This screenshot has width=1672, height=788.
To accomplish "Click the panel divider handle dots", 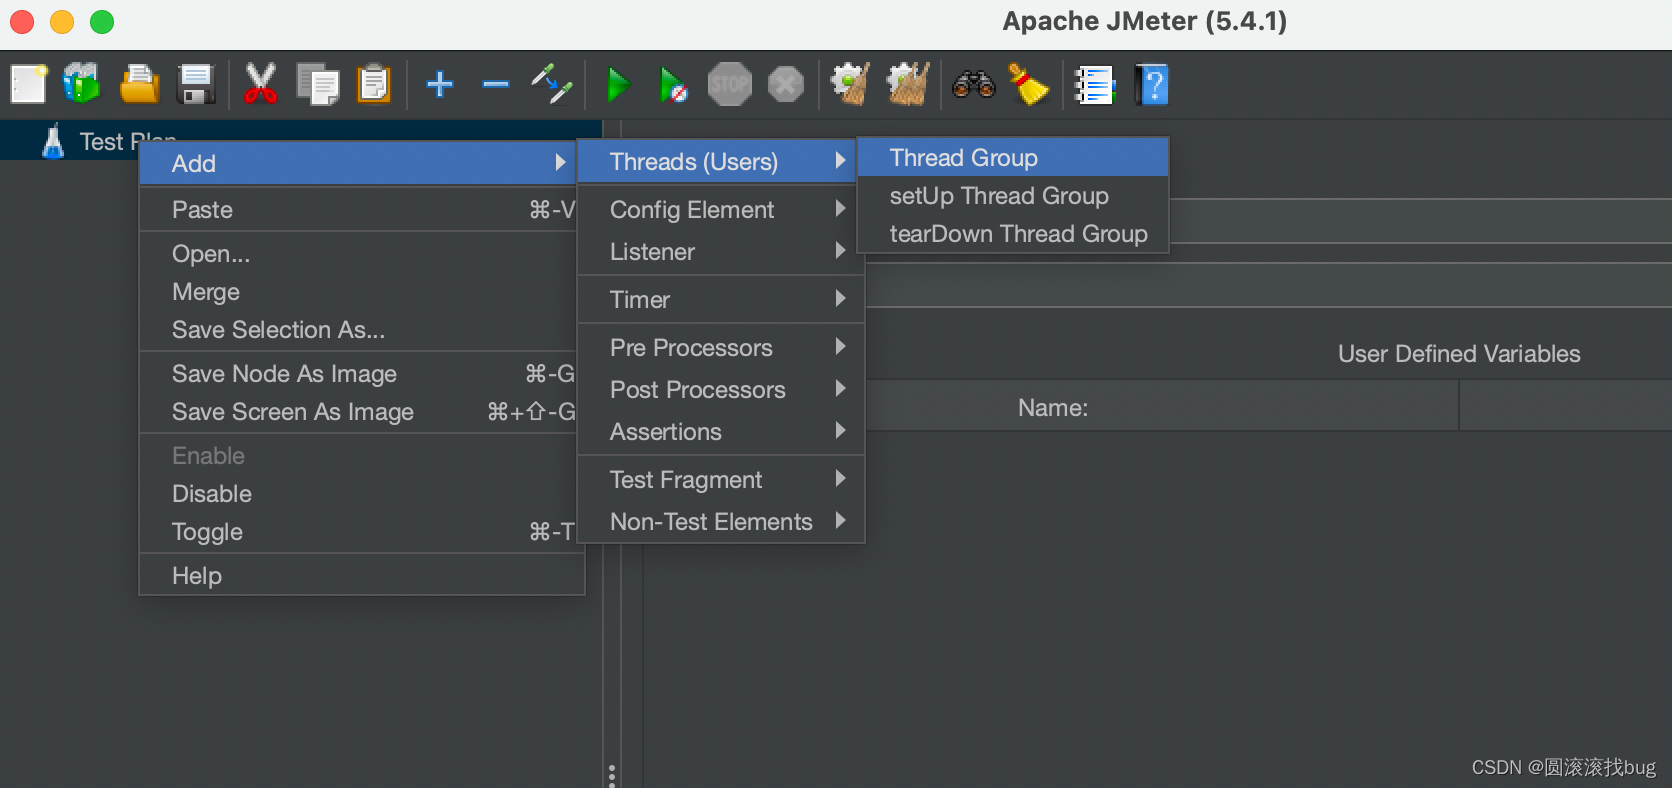I will pyautogui.click(x=612, y=776).
